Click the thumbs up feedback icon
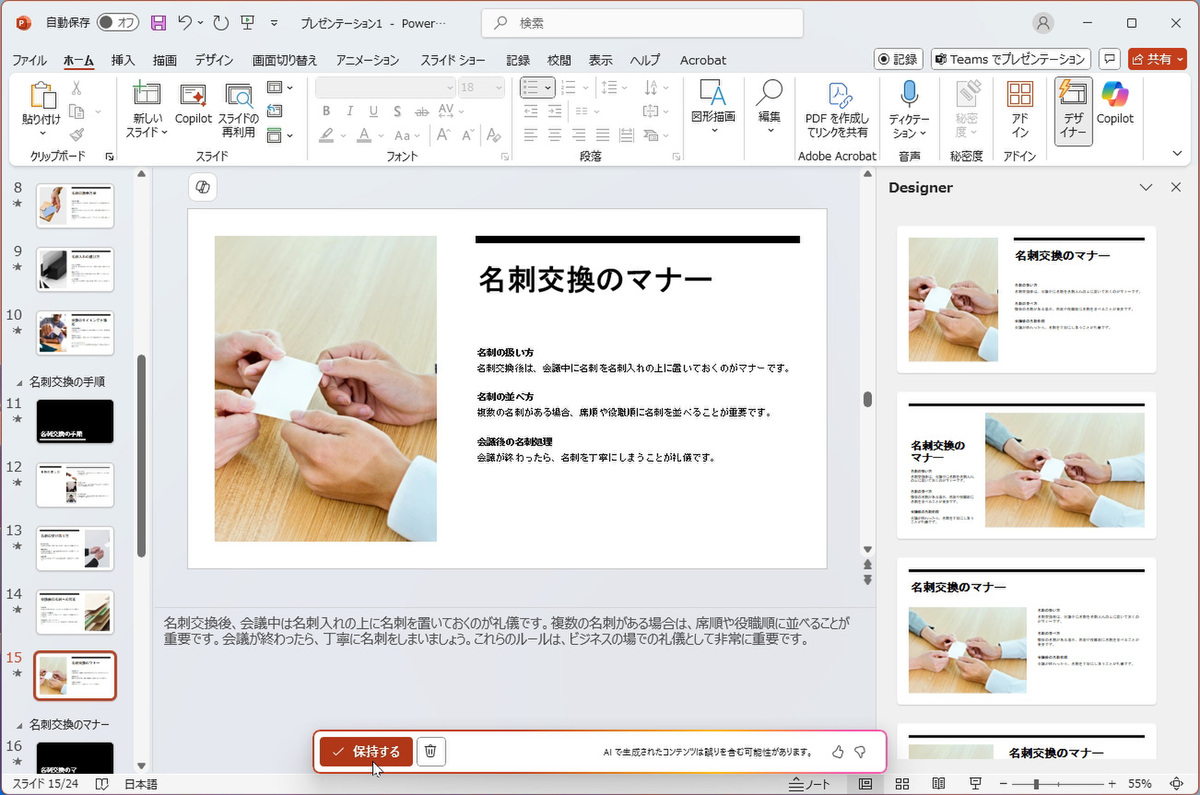Image resolution: width=1200 pixels, height=795 pixels. [x=837, y=752]
